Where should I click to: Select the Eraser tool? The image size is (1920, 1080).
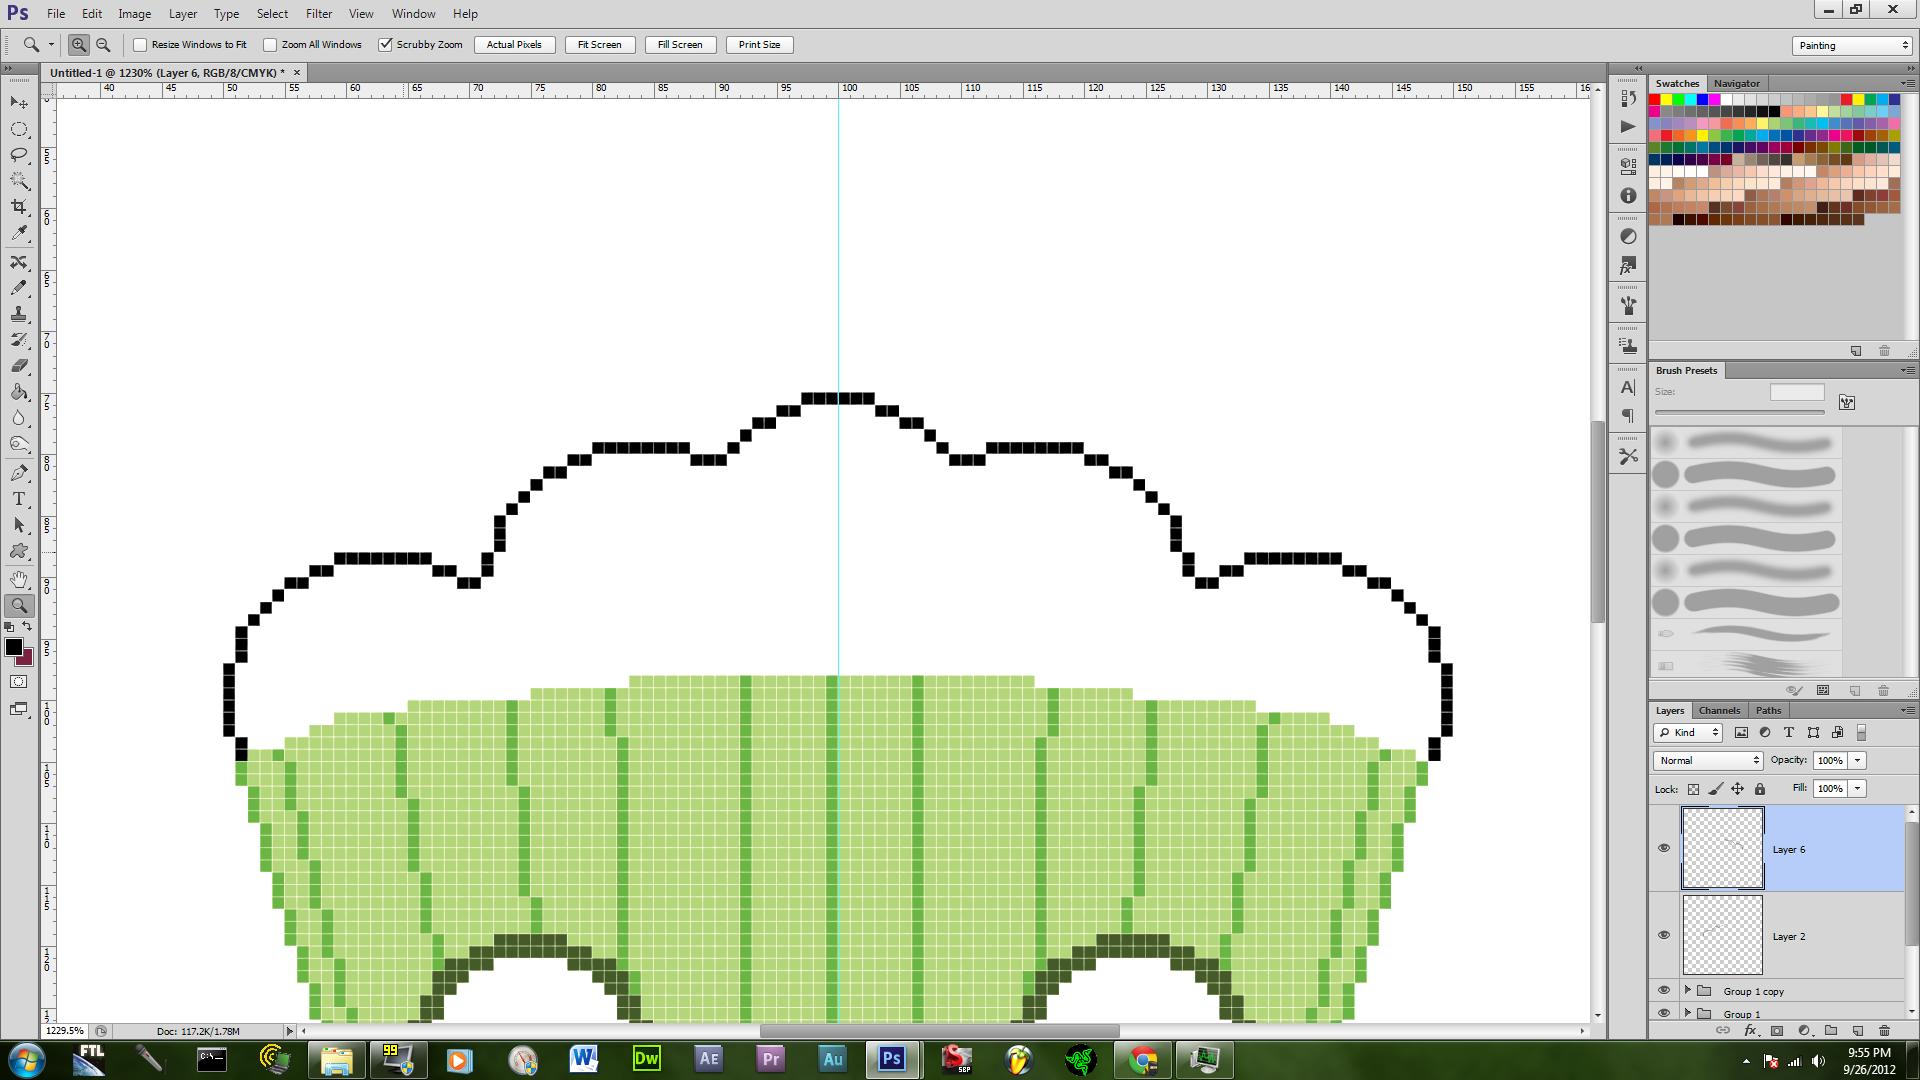coord(19,366)
